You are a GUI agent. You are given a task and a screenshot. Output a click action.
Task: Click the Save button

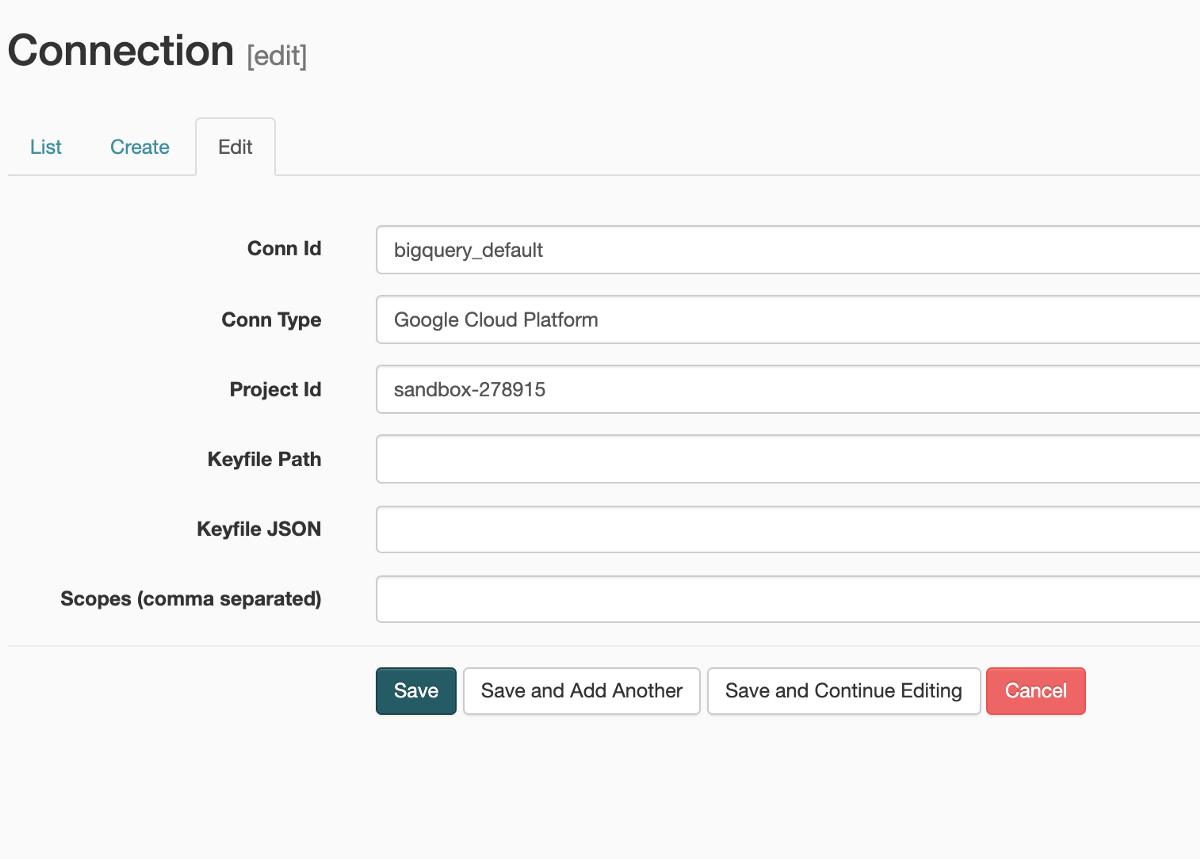click(415, 690)
